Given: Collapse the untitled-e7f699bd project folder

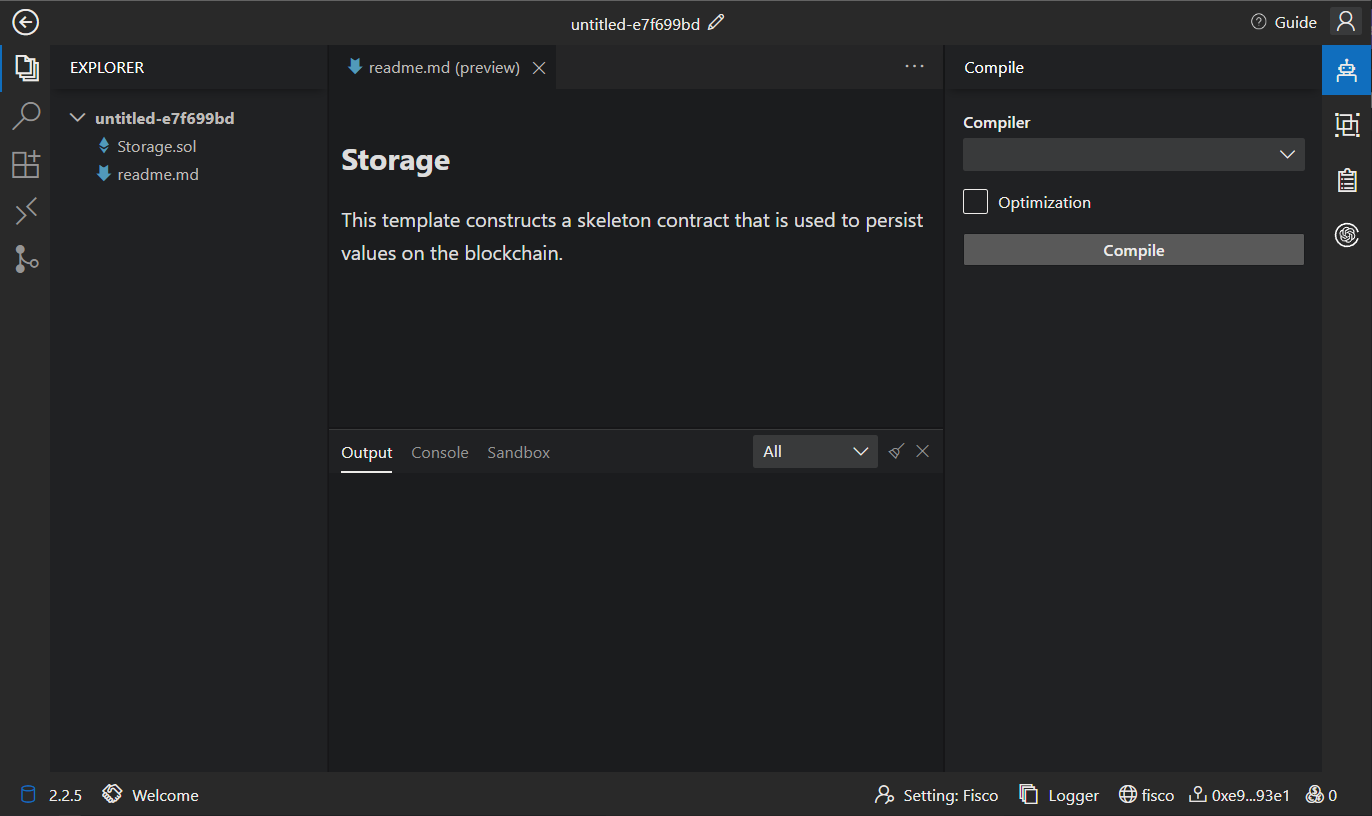Looking at the screenshot, I should click(78, 118).
